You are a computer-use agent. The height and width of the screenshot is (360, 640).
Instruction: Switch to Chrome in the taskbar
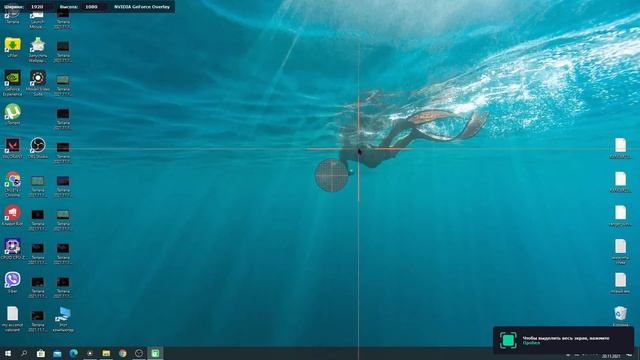coord(122,353)
